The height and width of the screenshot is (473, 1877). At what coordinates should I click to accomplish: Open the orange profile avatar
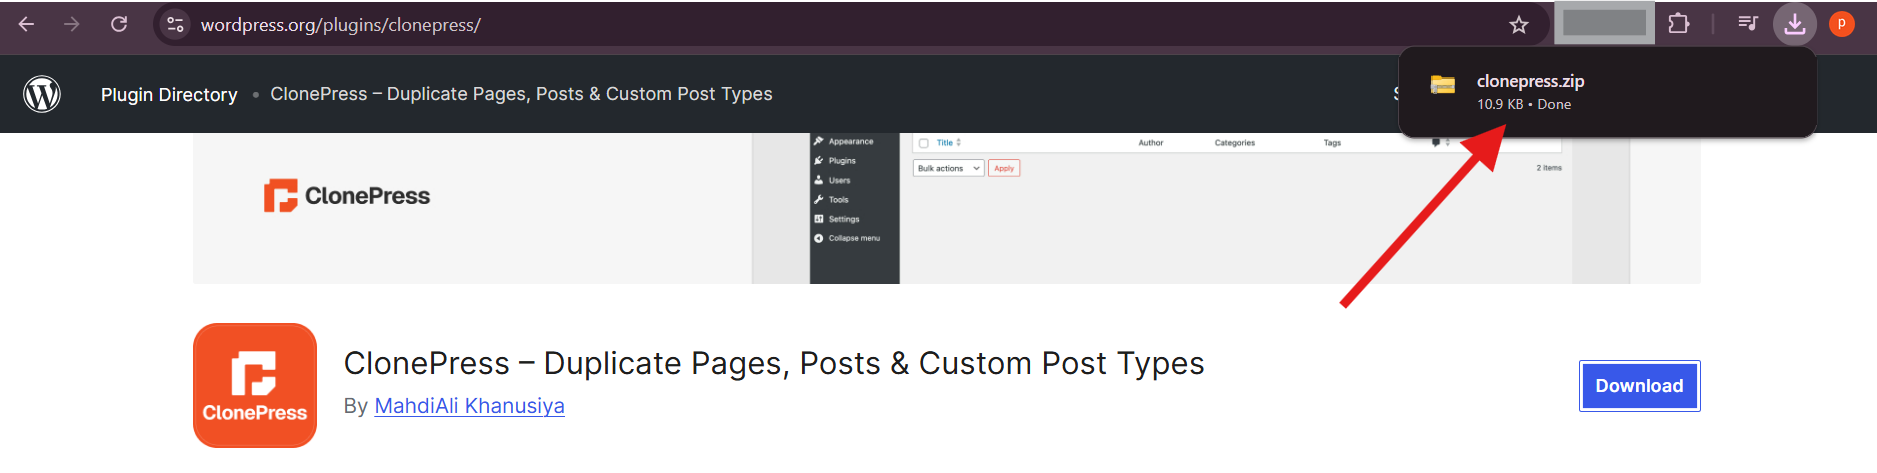[1842, 24]
